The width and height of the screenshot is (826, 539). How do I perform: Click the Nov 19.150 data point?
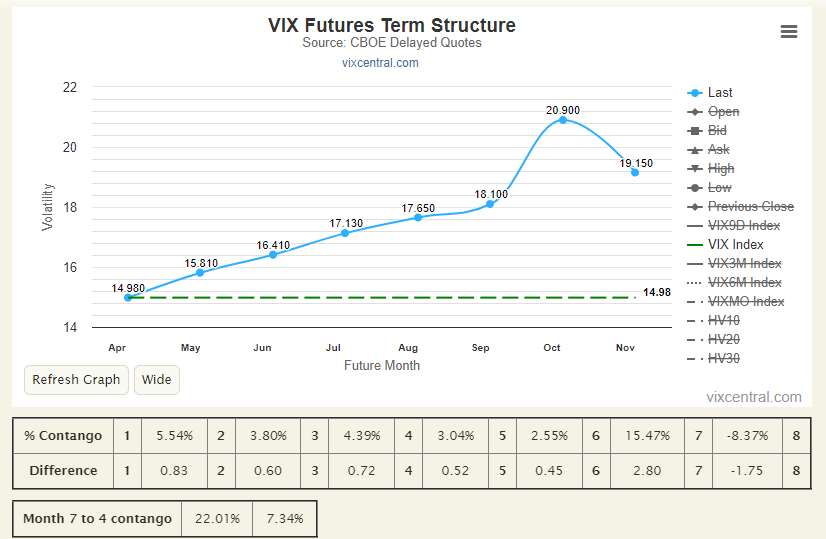(x=635, y=172)
